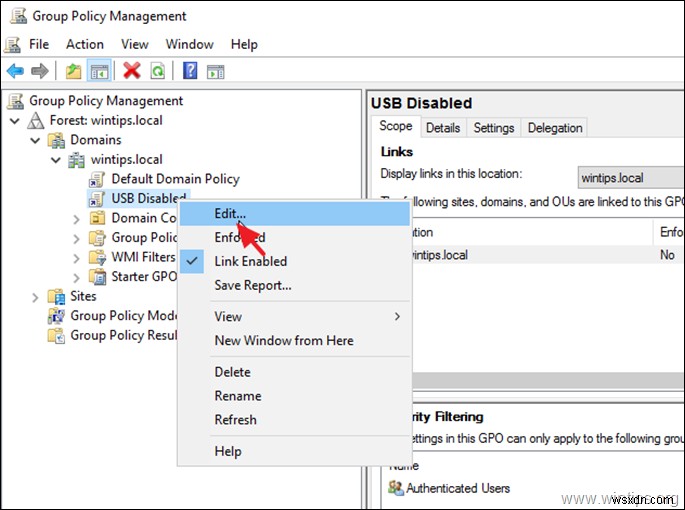Image resolution: width=685 pixels, height=510 pixels.
Task: Click the Domains folder icon
Action: tap(56, 141)
